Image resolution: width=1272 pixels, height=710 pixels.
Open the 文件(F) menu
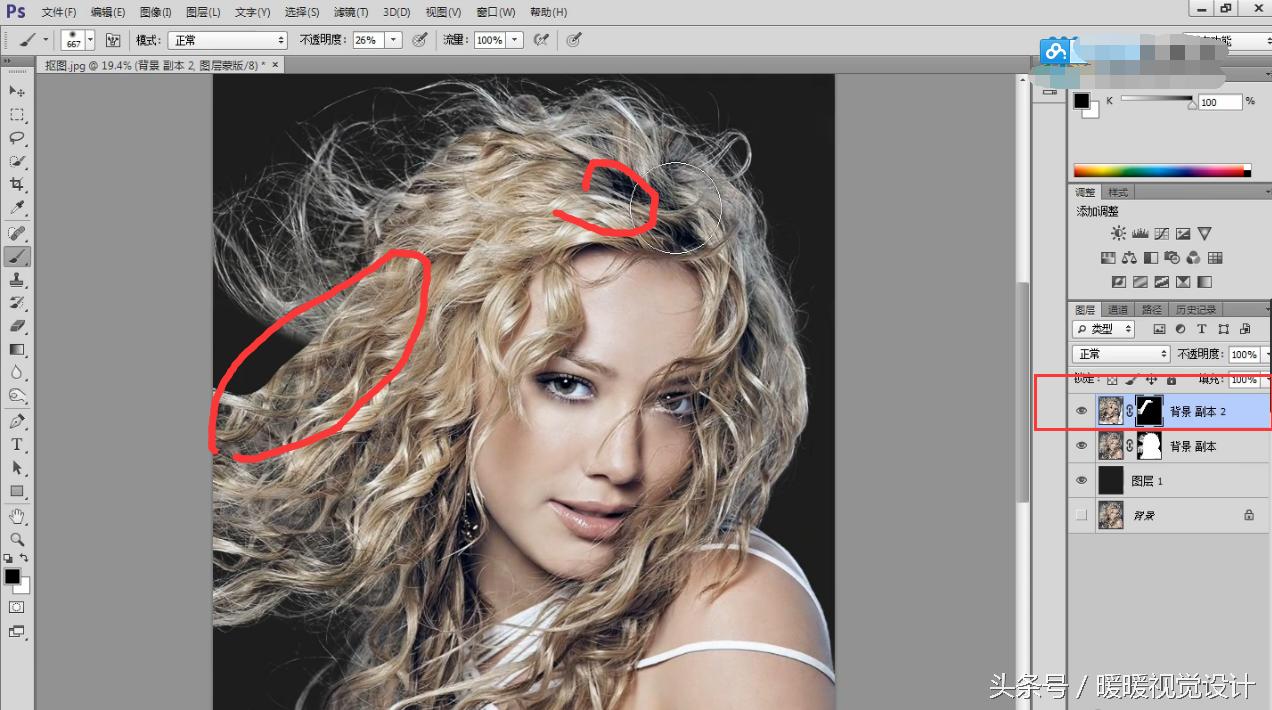[60, 12]
